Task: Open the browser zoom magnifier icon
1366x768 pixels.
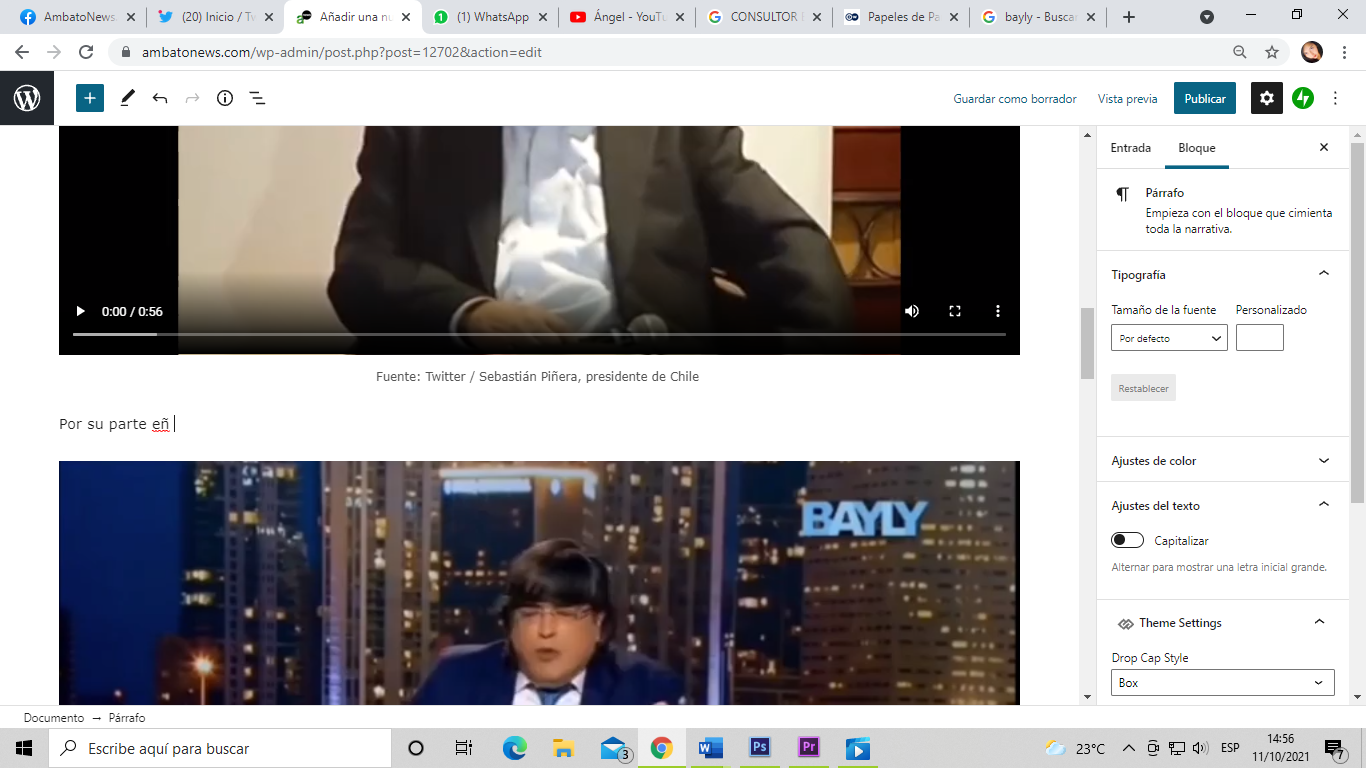Action: [x=1239, y=52]
